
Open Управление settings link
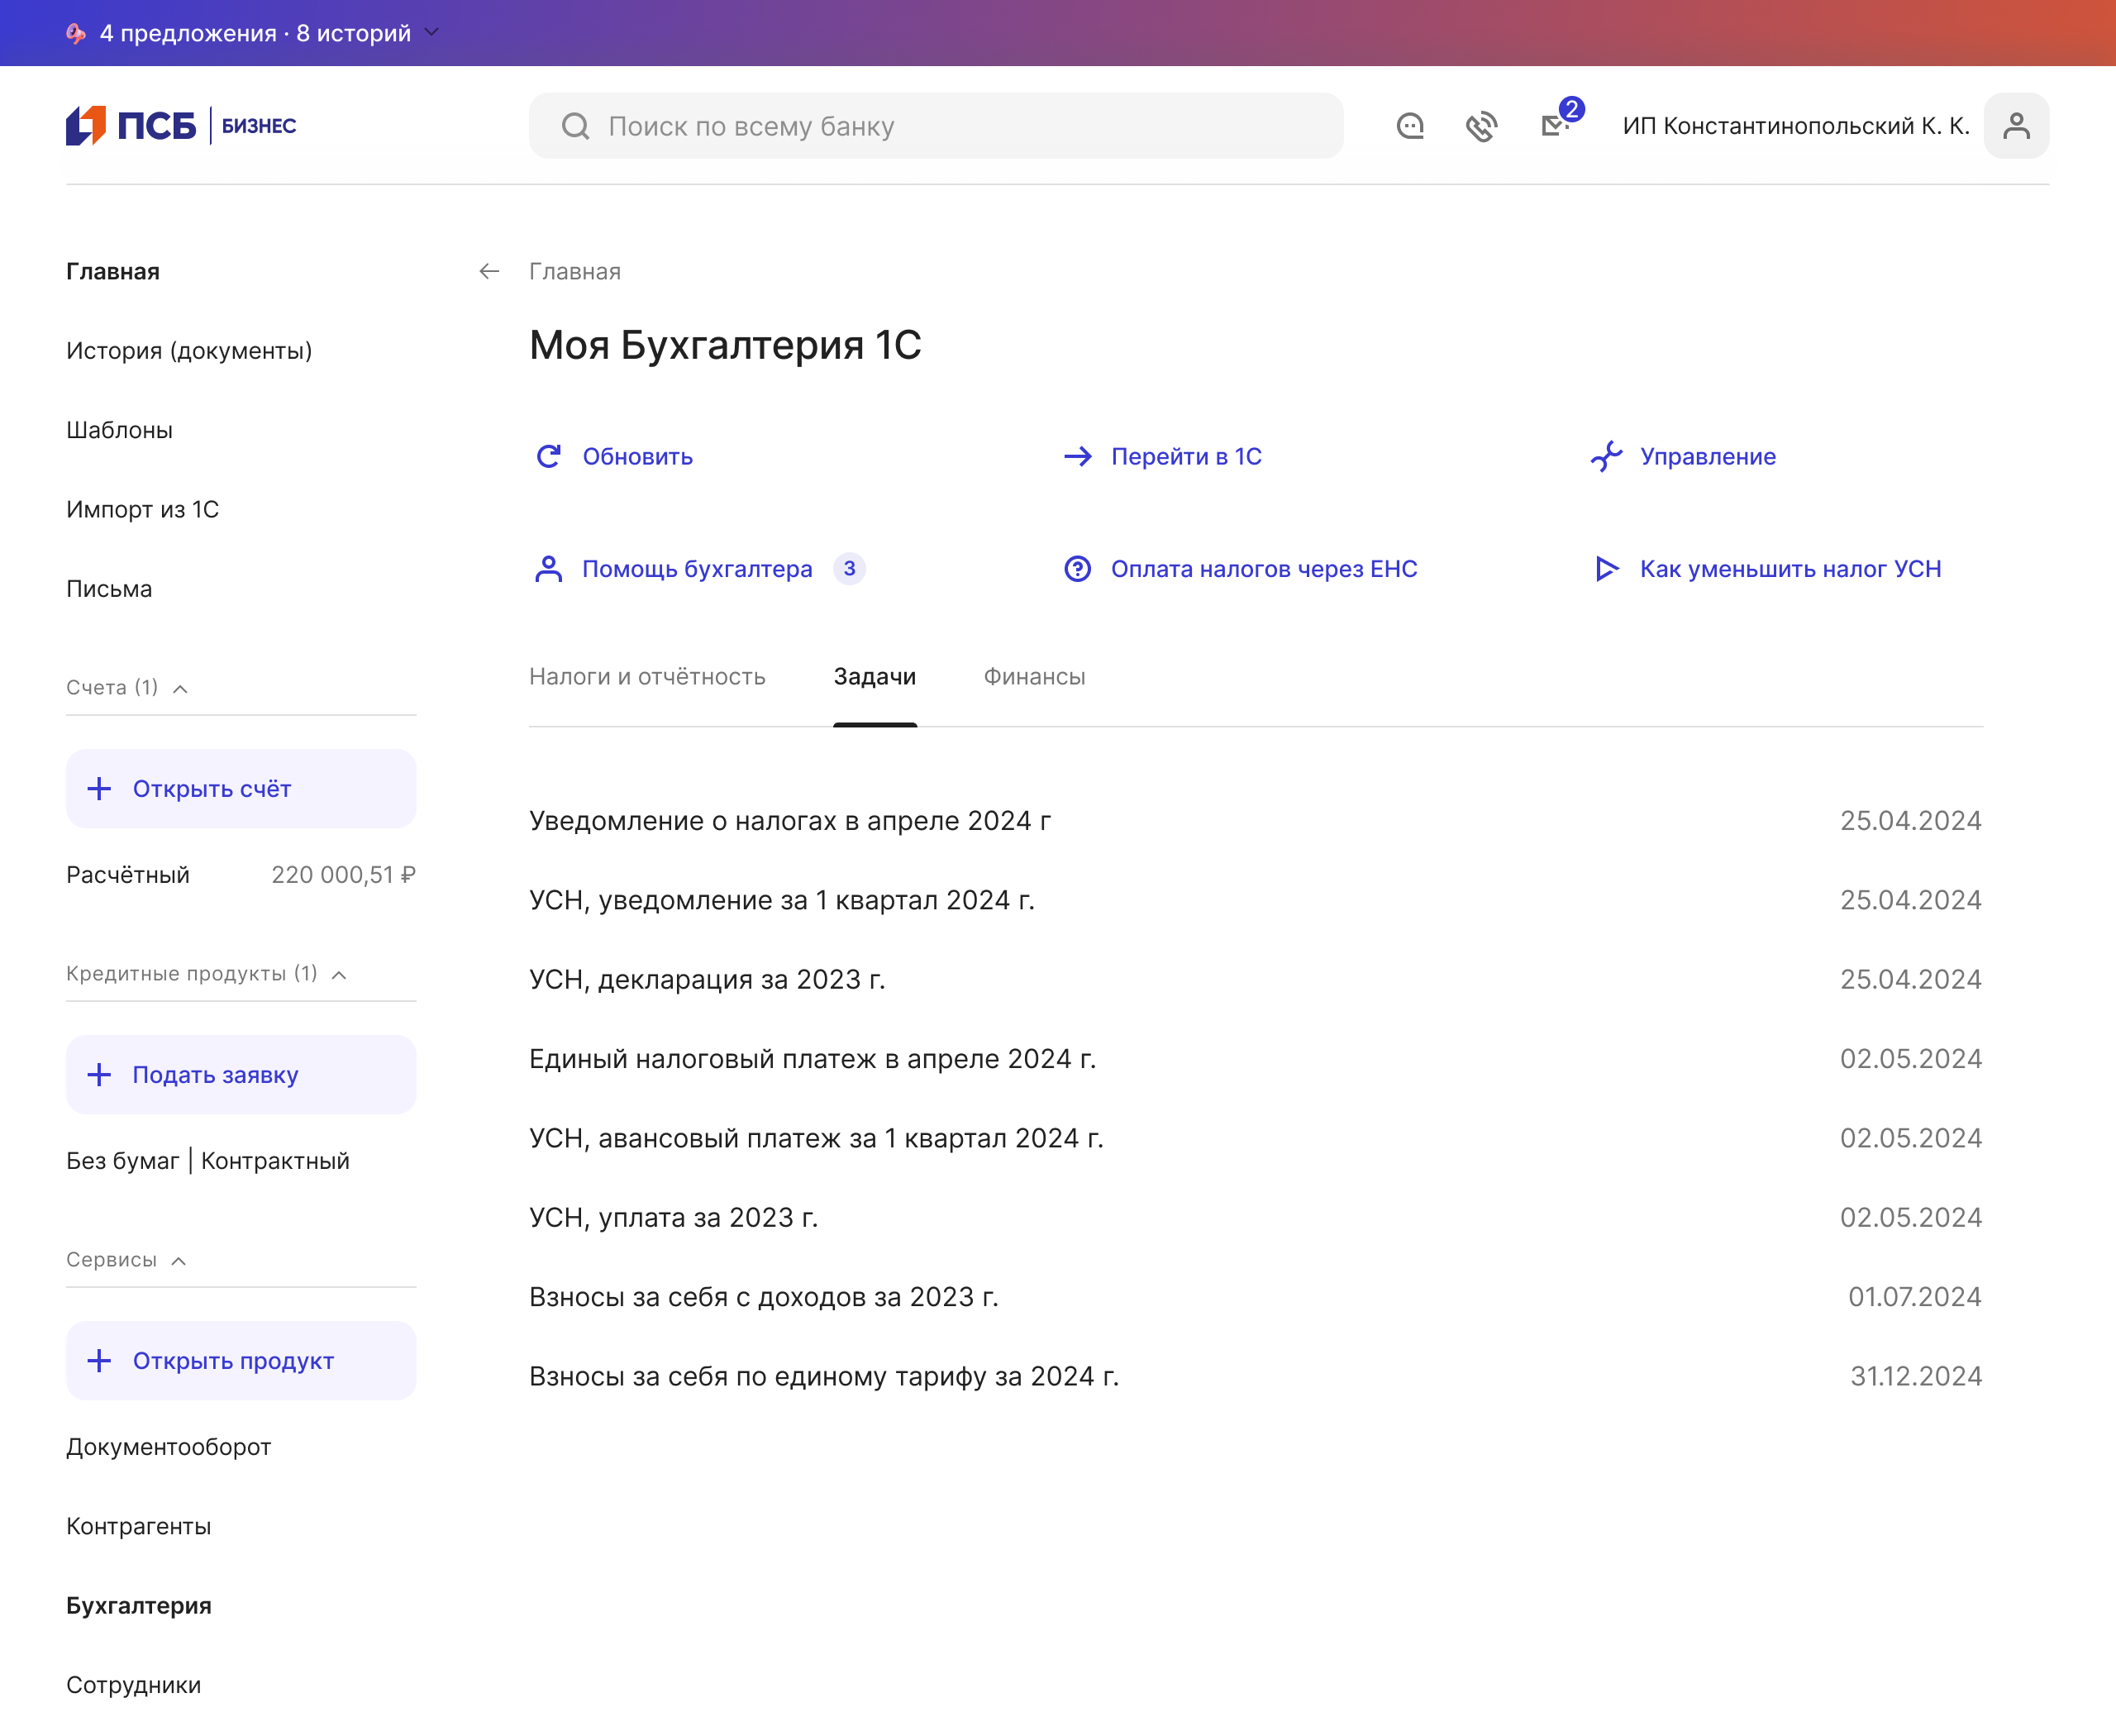pyautogui.click(x=1707, y=456)
